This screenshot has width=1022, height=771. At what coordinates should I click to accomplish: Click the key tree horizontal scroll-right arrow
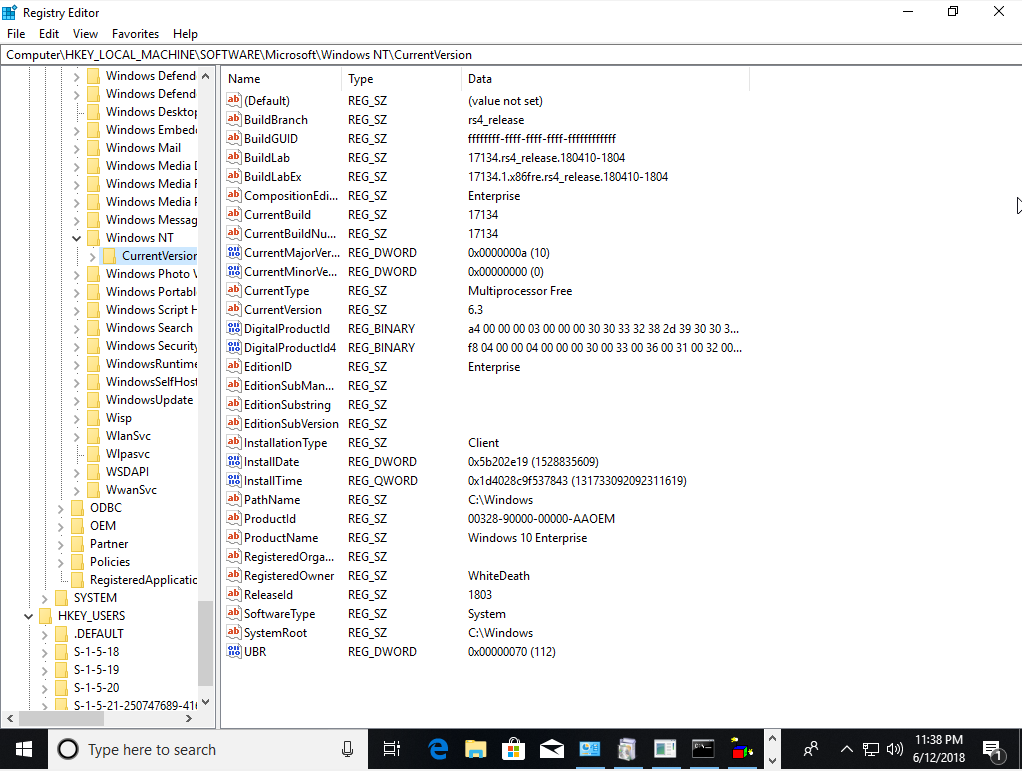click(189, 718)
